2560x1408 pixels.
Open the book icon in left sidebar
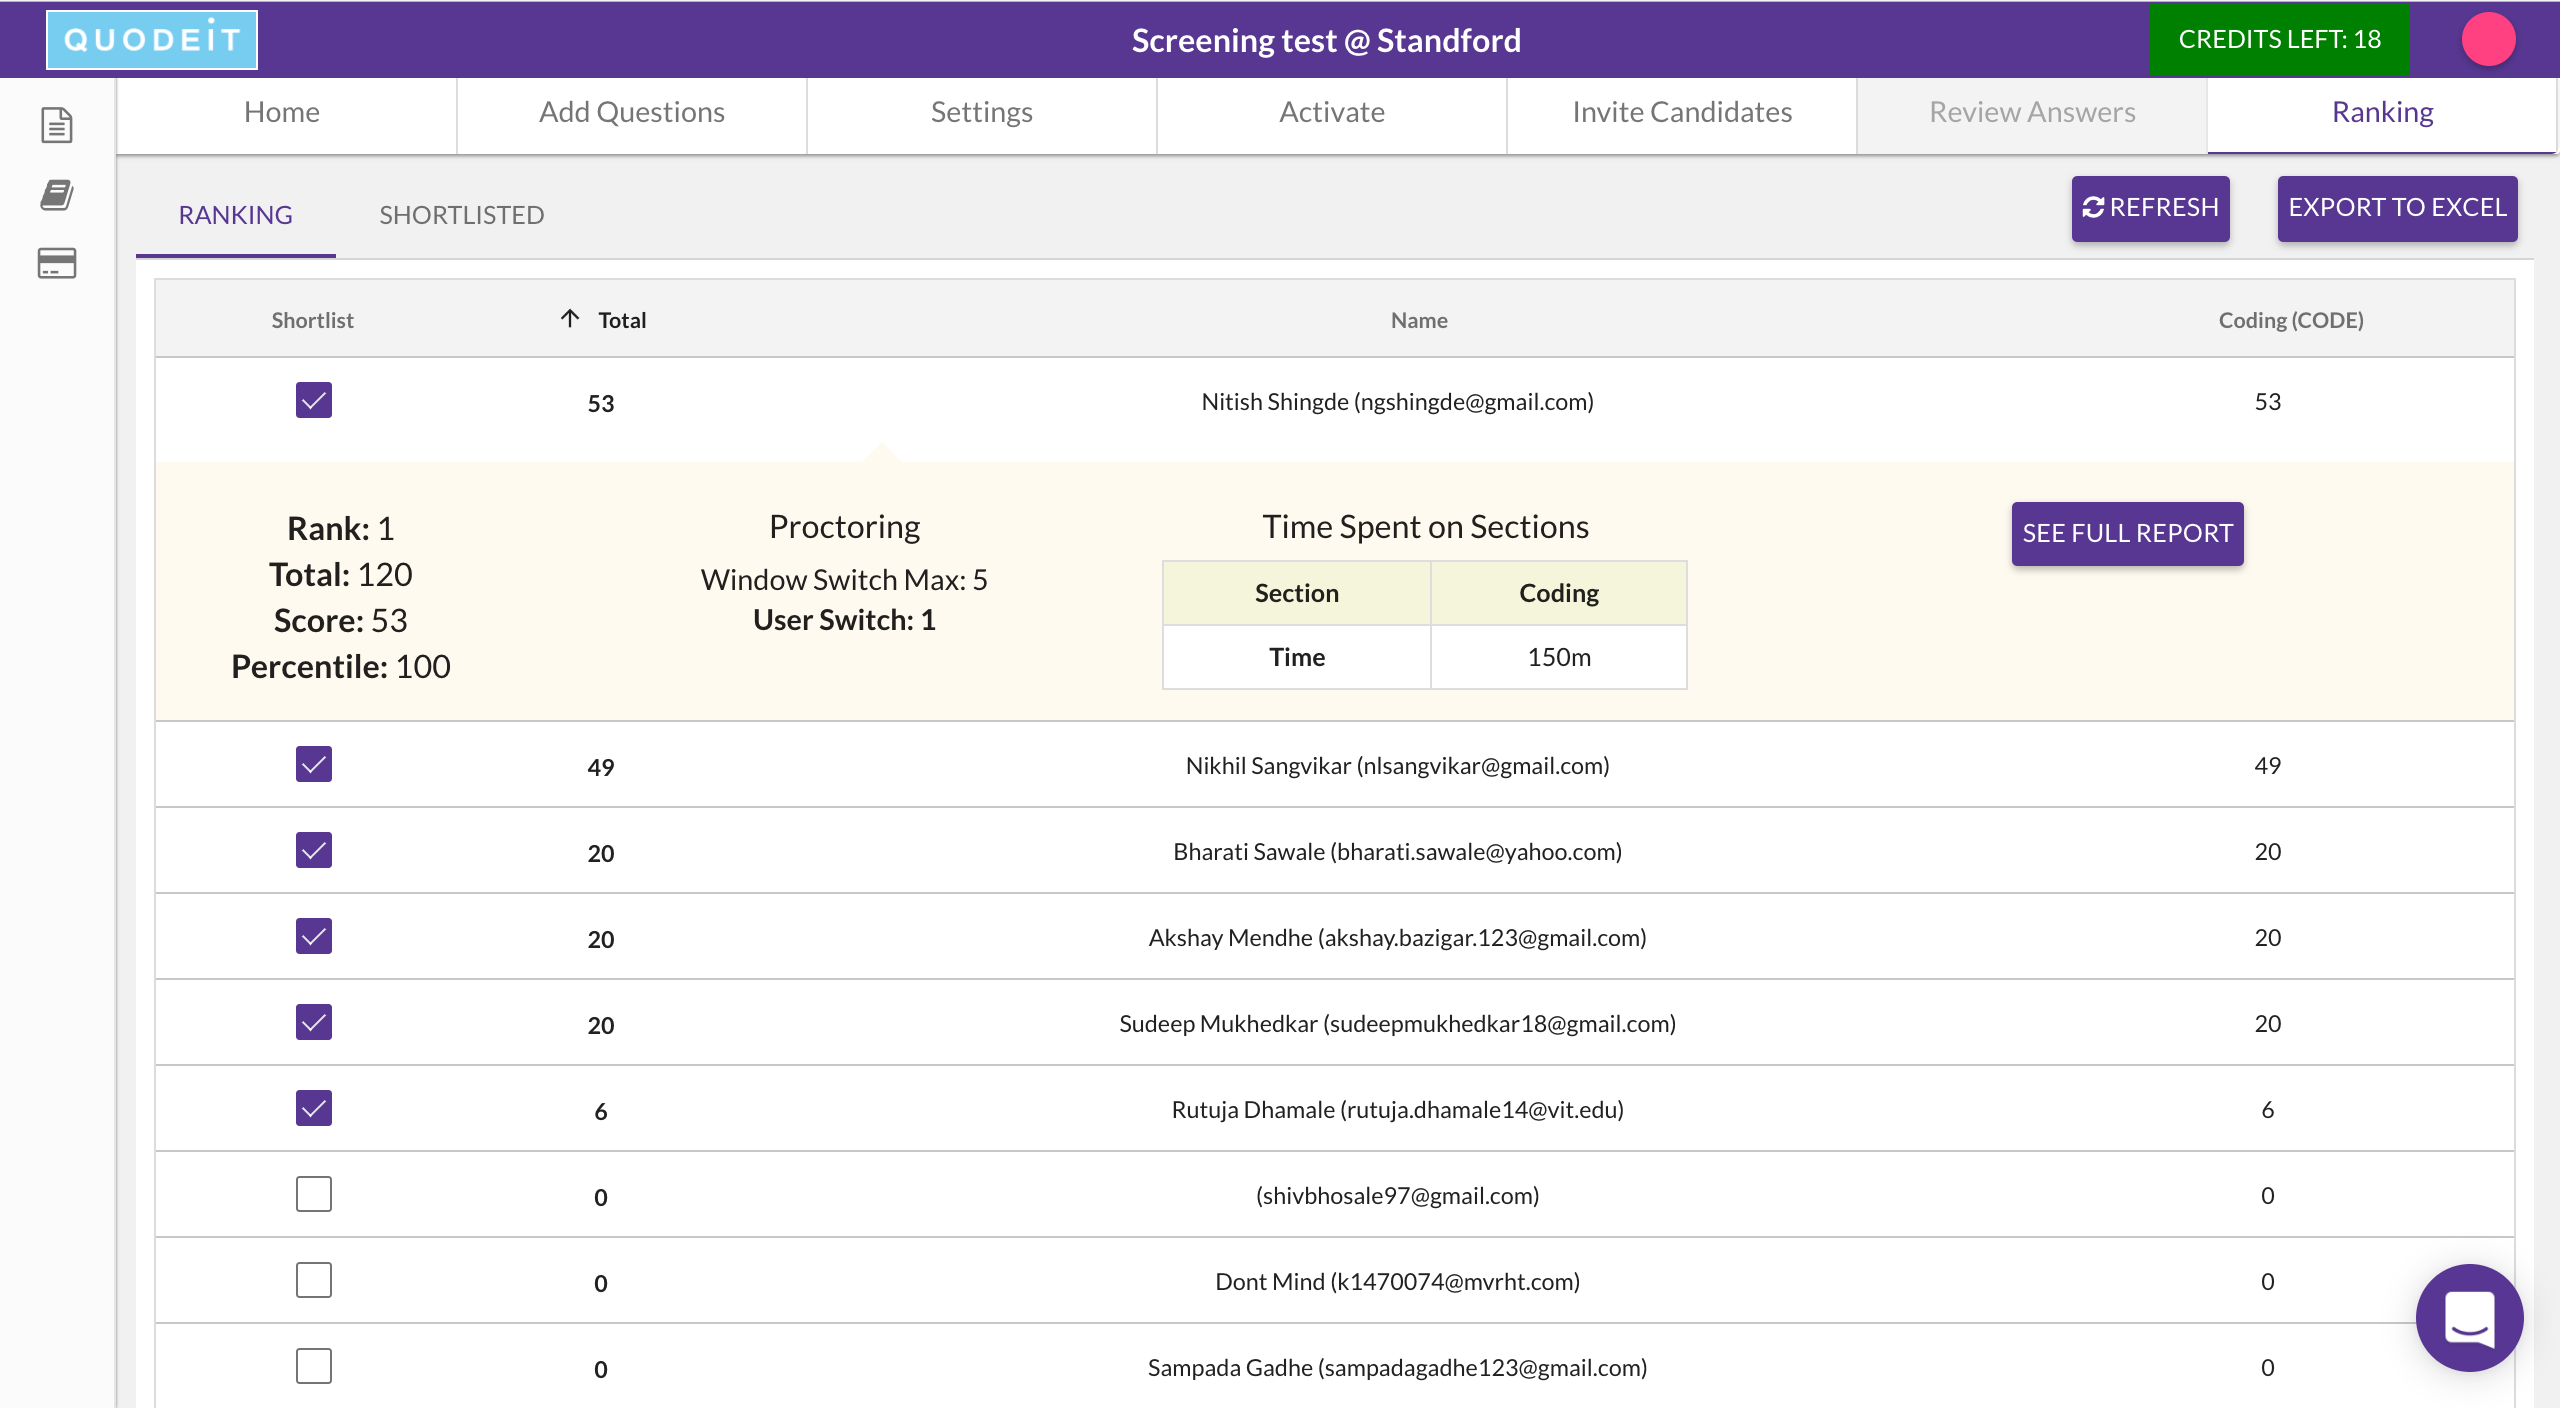(57, 195)
